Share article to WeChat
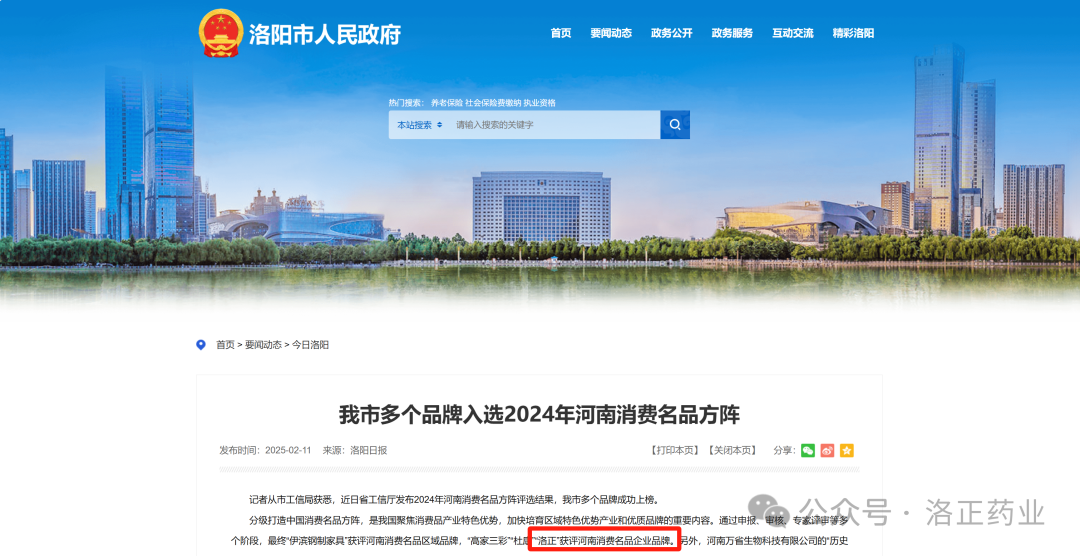Image resolution: width=1080 pixels, height=556 pixels. click(808, 450)
